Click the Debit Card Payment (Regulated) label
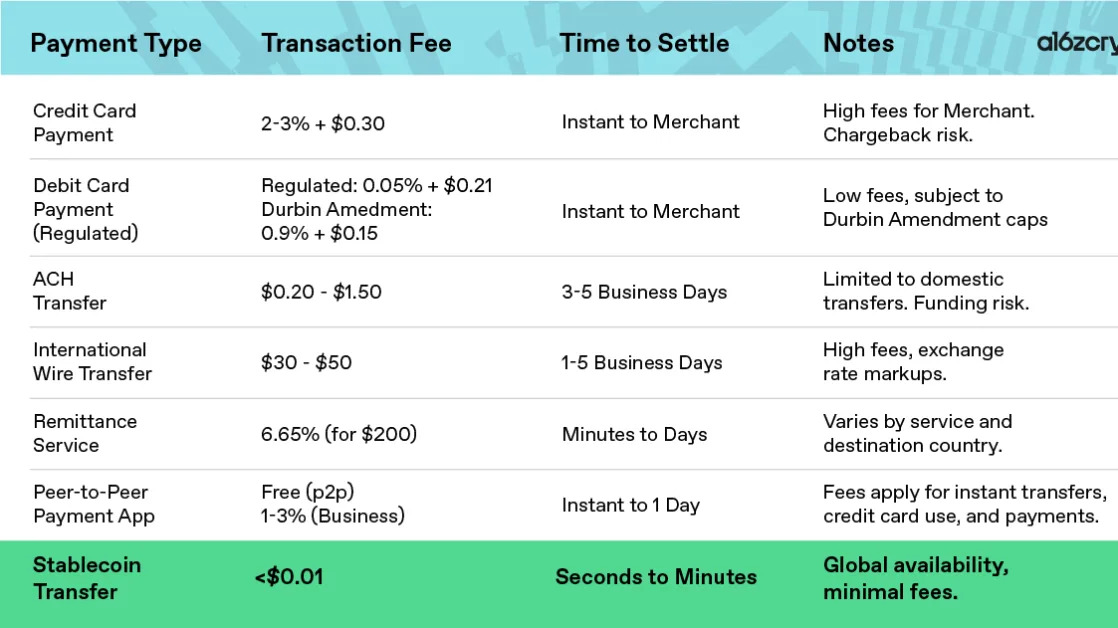The width and height of the screenshot is (1118, 628). click(x=86, y=209)
